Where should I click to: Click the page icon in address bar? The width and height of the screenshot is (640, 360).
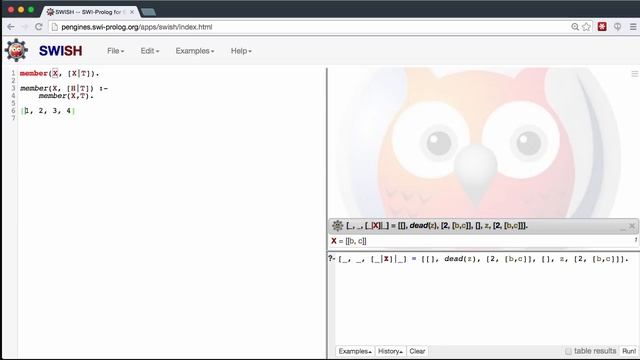[55, 27]
